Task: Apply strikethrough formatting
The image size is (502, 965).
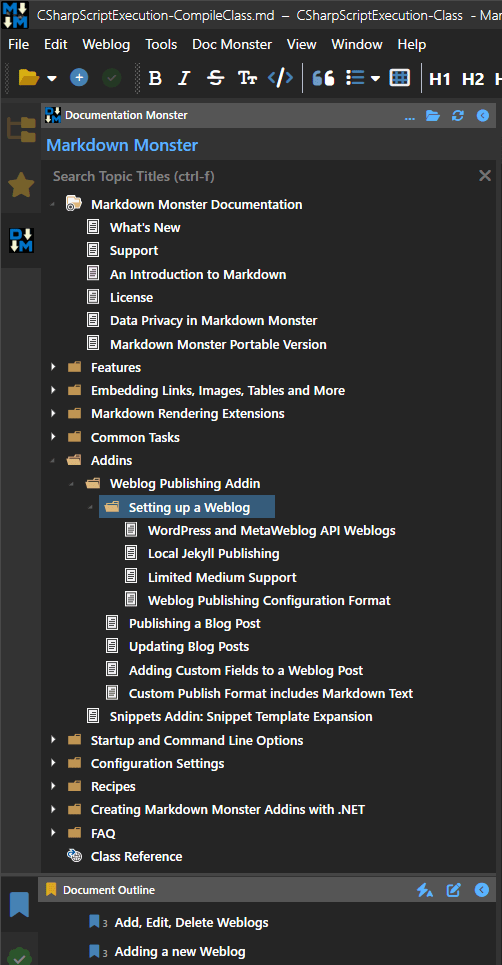Action: [x=215, y=78]
